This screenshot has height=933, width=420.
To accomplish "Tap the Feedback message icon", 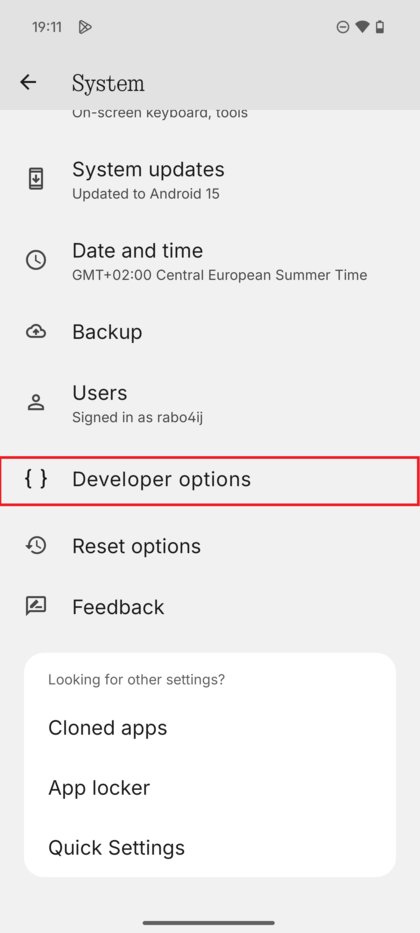I will (x=36, y=606).
